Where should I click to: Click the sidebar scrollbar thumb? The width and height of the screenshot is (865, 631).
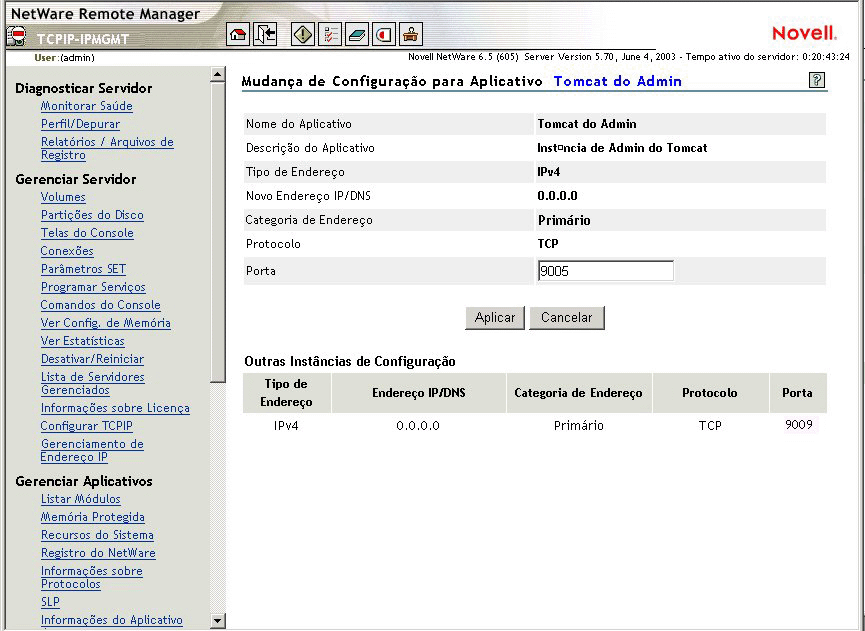tap(218, 232)
